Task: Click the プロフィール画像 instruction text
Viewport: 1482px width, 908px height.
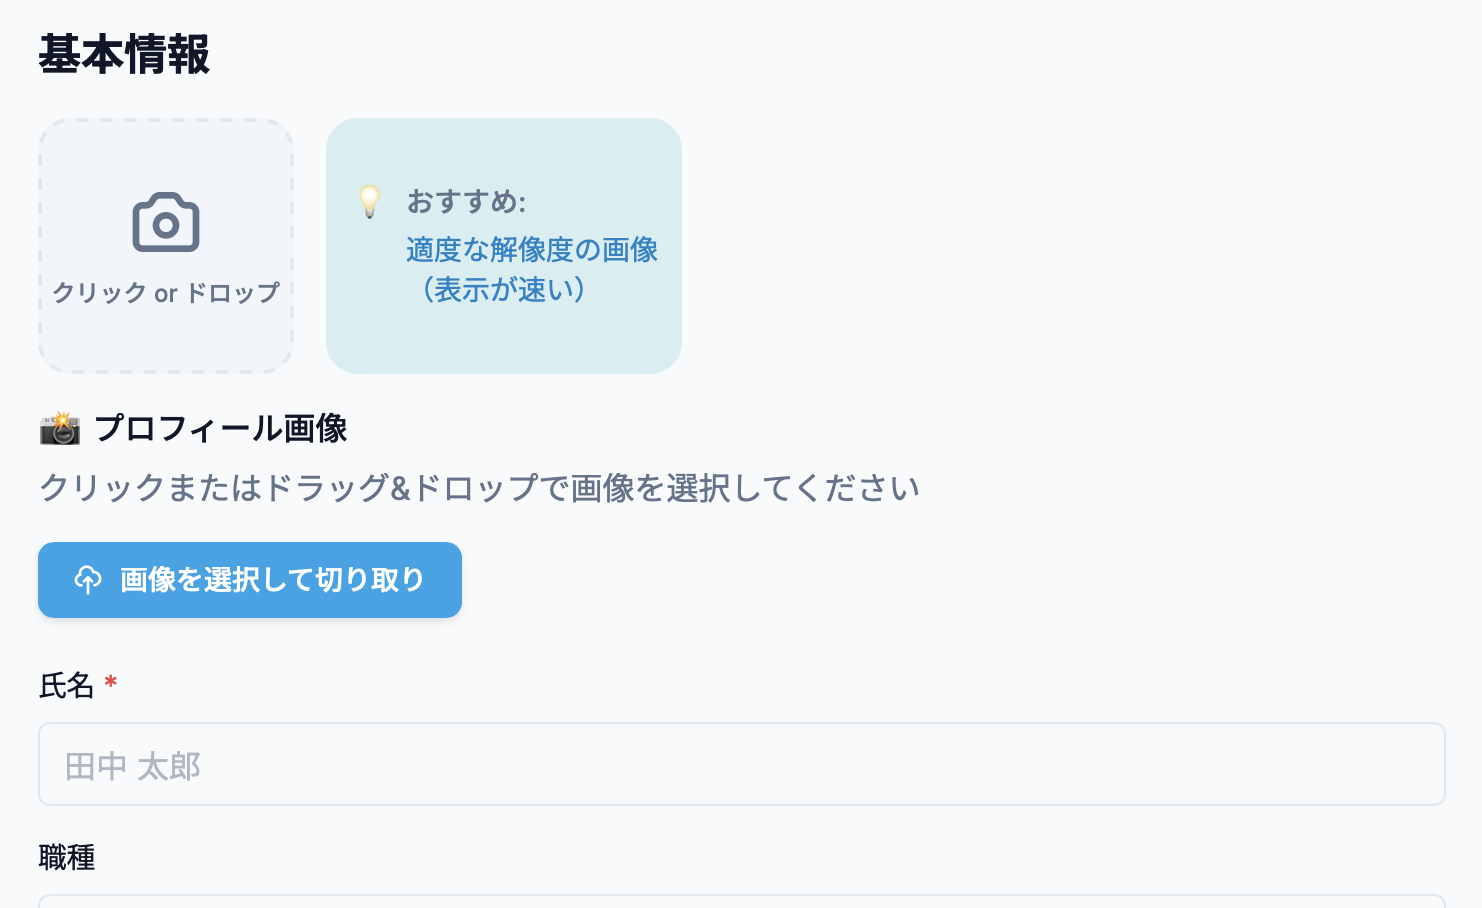Action: click(x=479, y=487)
